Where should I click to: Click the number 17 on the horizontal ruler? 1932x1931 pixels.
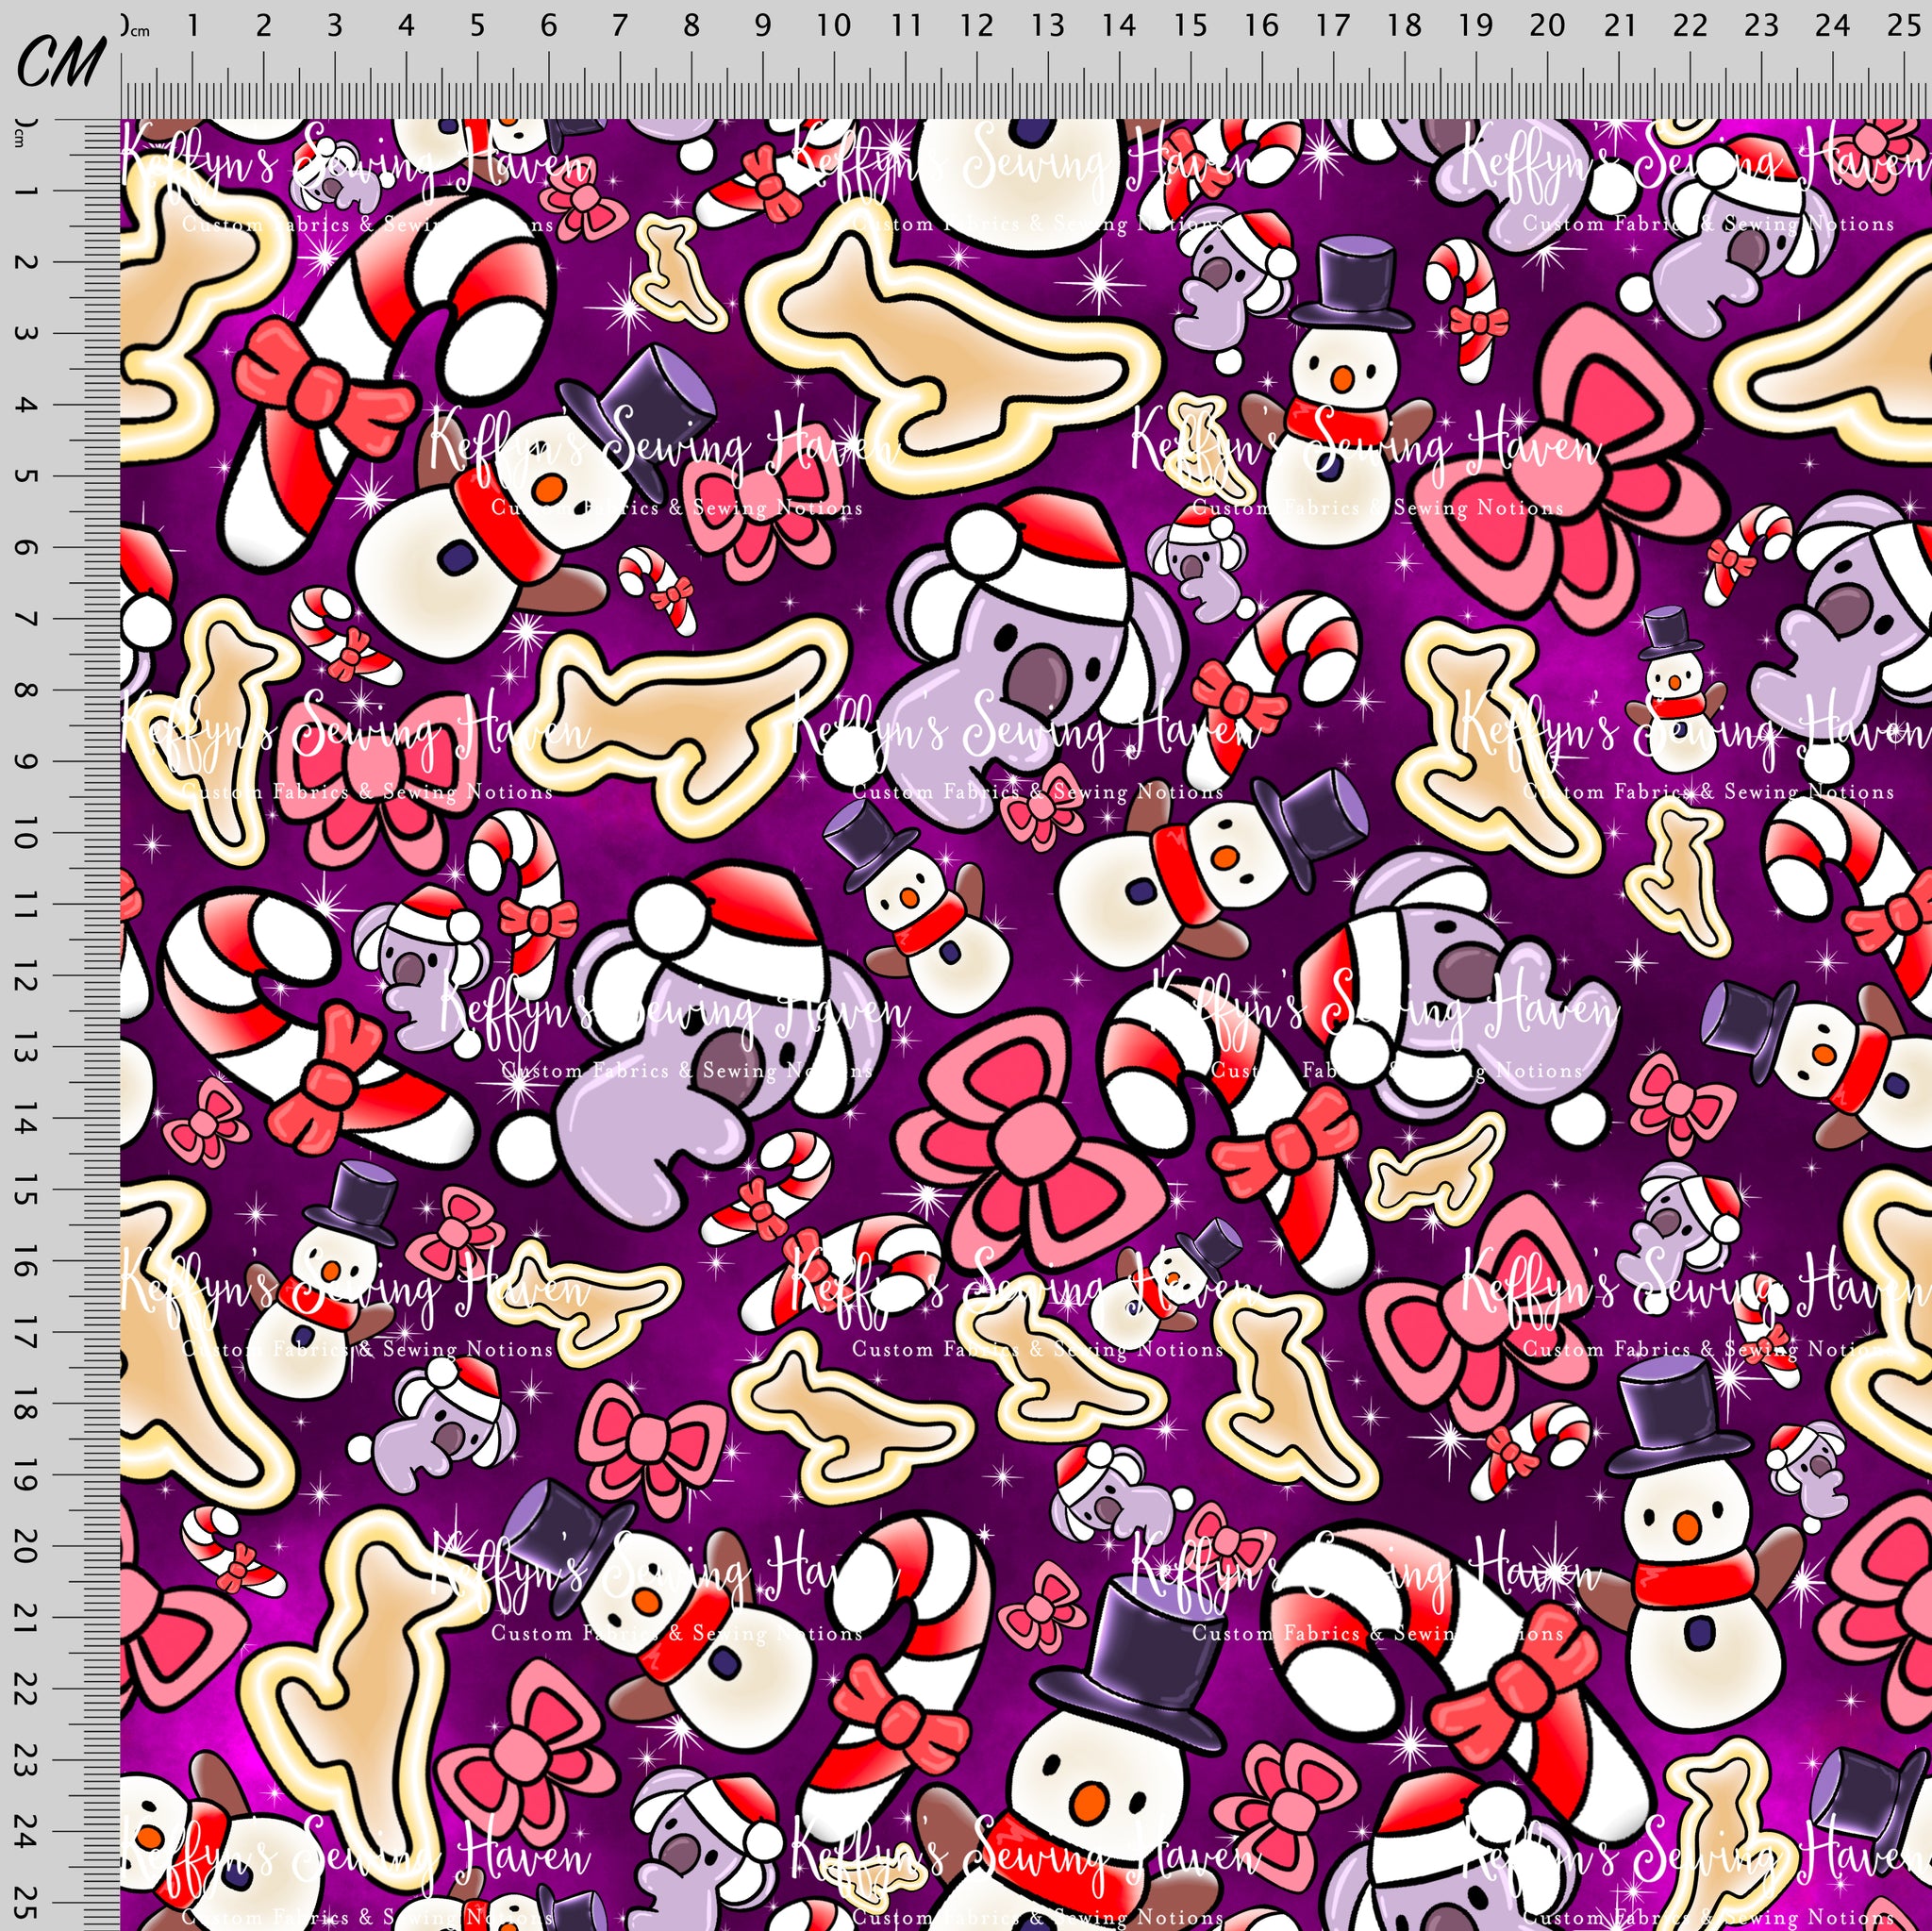[x=1333, y=25]
